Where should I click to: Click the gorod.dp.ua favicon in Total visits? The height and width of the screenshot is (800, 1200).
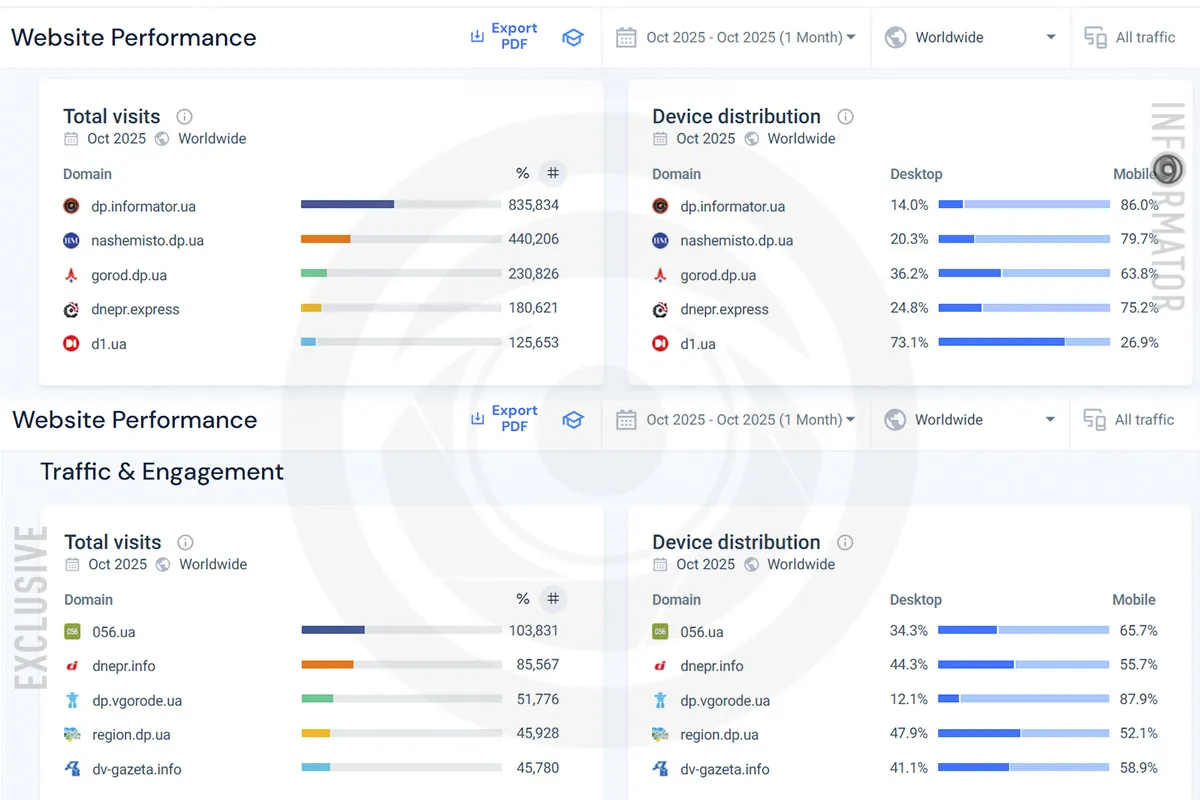pyautogui.click(x=71, y=275)
